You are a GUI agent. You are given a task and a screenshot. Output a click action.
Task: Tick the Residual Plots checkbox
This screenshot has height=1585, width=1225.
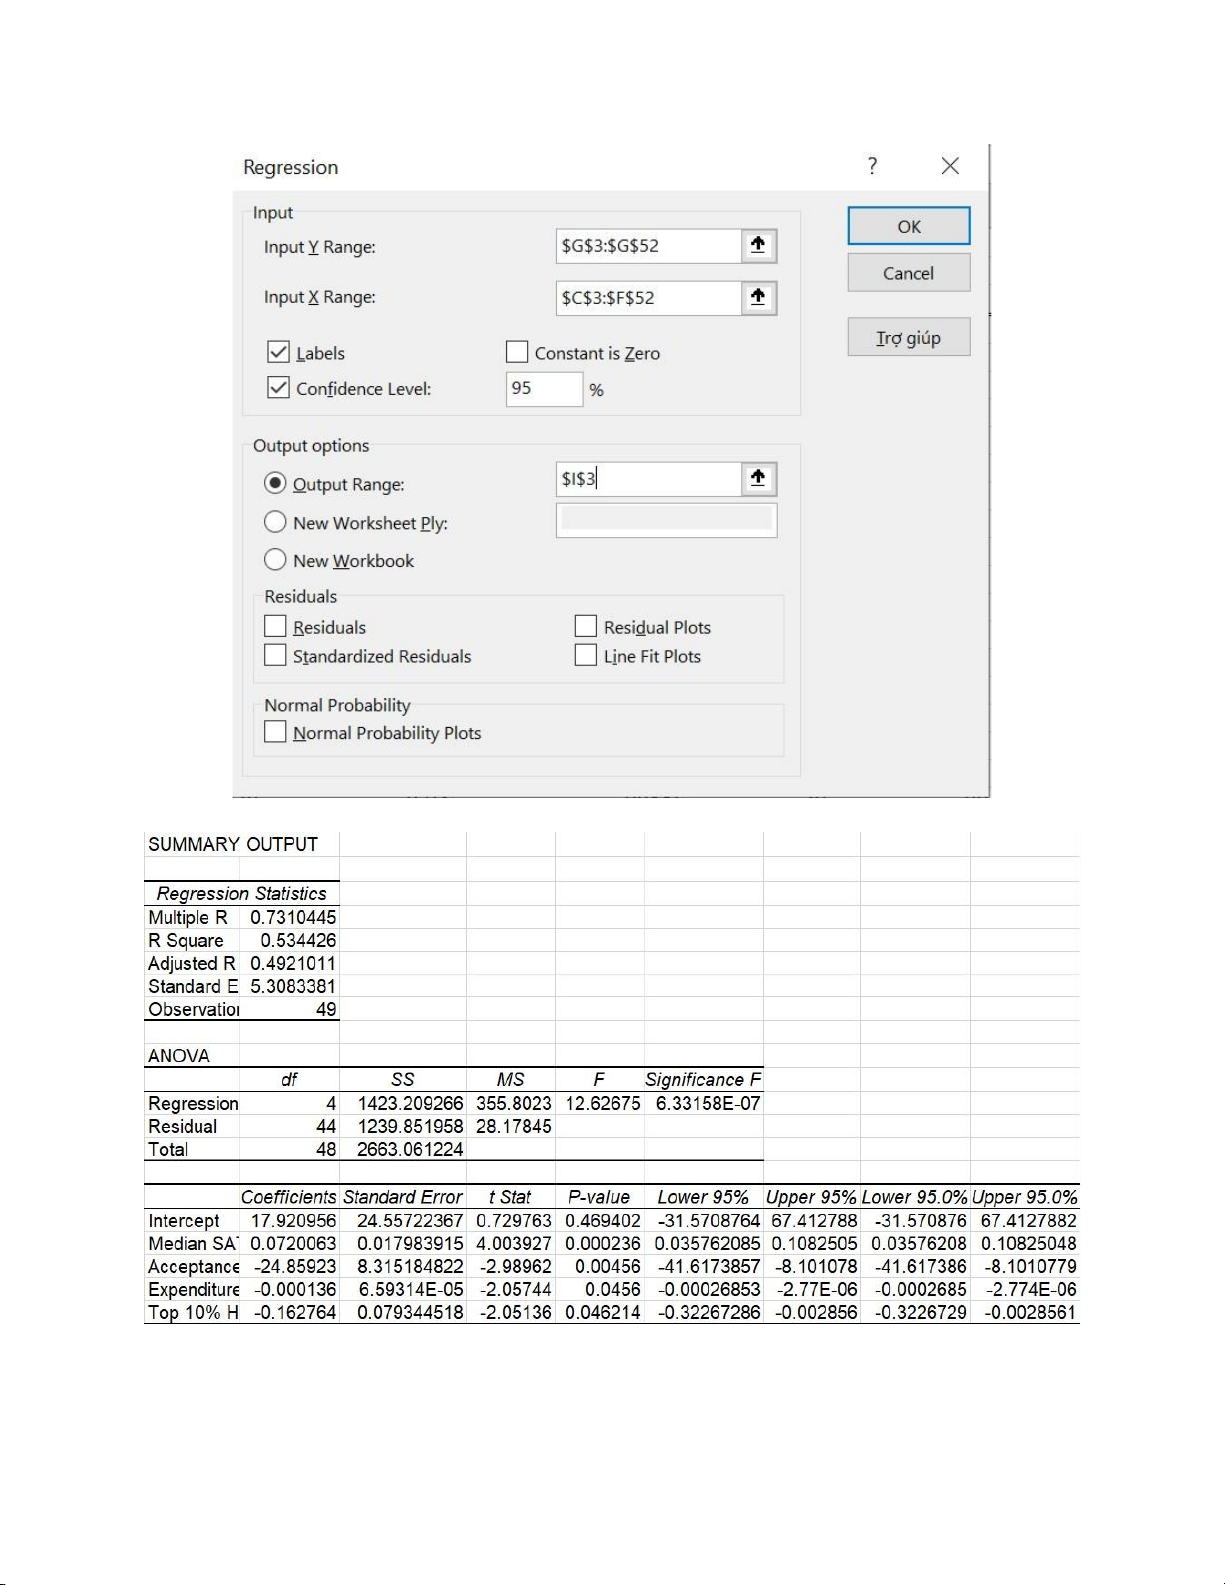(586, 626)
